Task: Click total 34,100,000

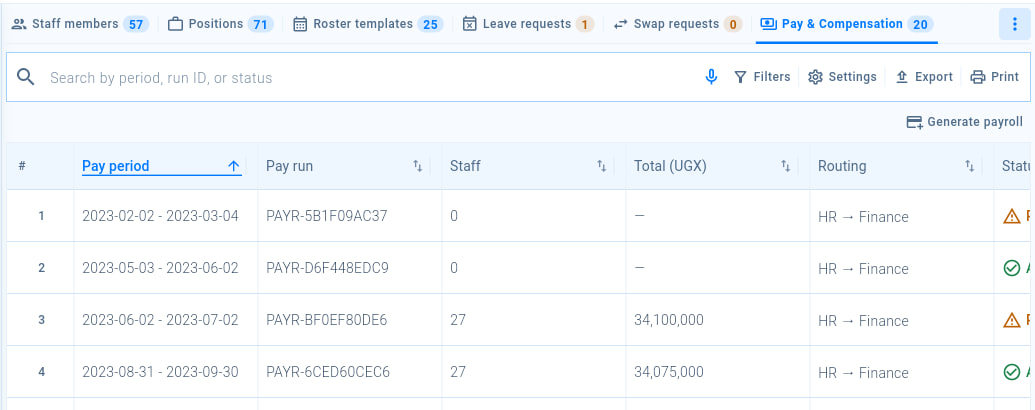Action: tap(669, 320)
